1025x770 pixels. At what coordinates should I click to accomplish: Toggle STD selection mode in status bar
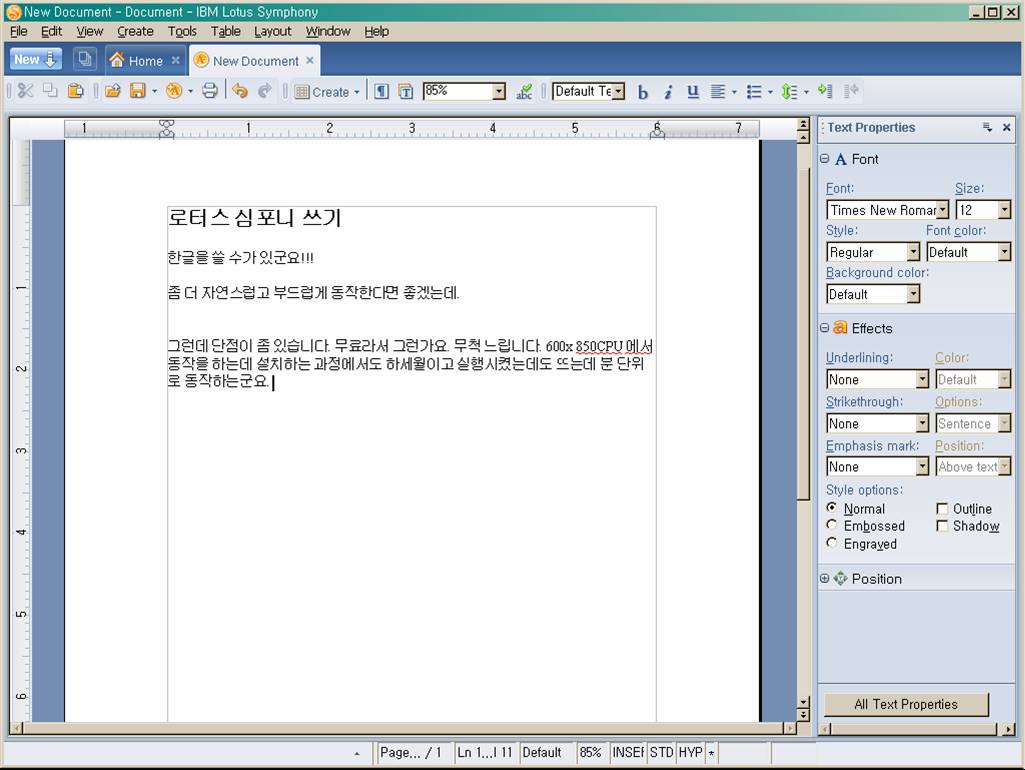click(661, 752)
